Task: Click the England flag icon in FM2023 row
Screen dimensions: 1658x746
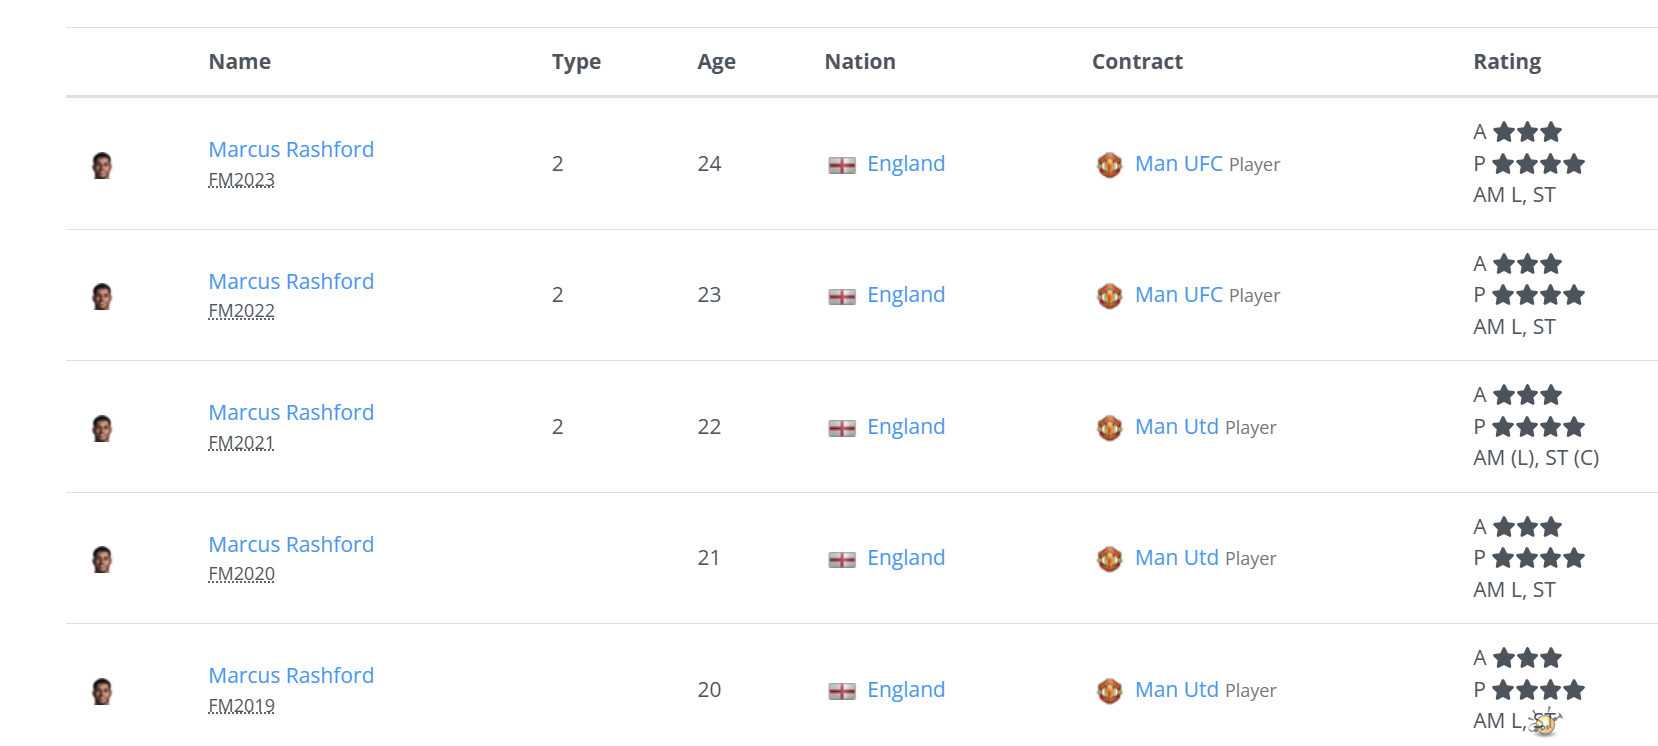Action: [x=842, y=165]
